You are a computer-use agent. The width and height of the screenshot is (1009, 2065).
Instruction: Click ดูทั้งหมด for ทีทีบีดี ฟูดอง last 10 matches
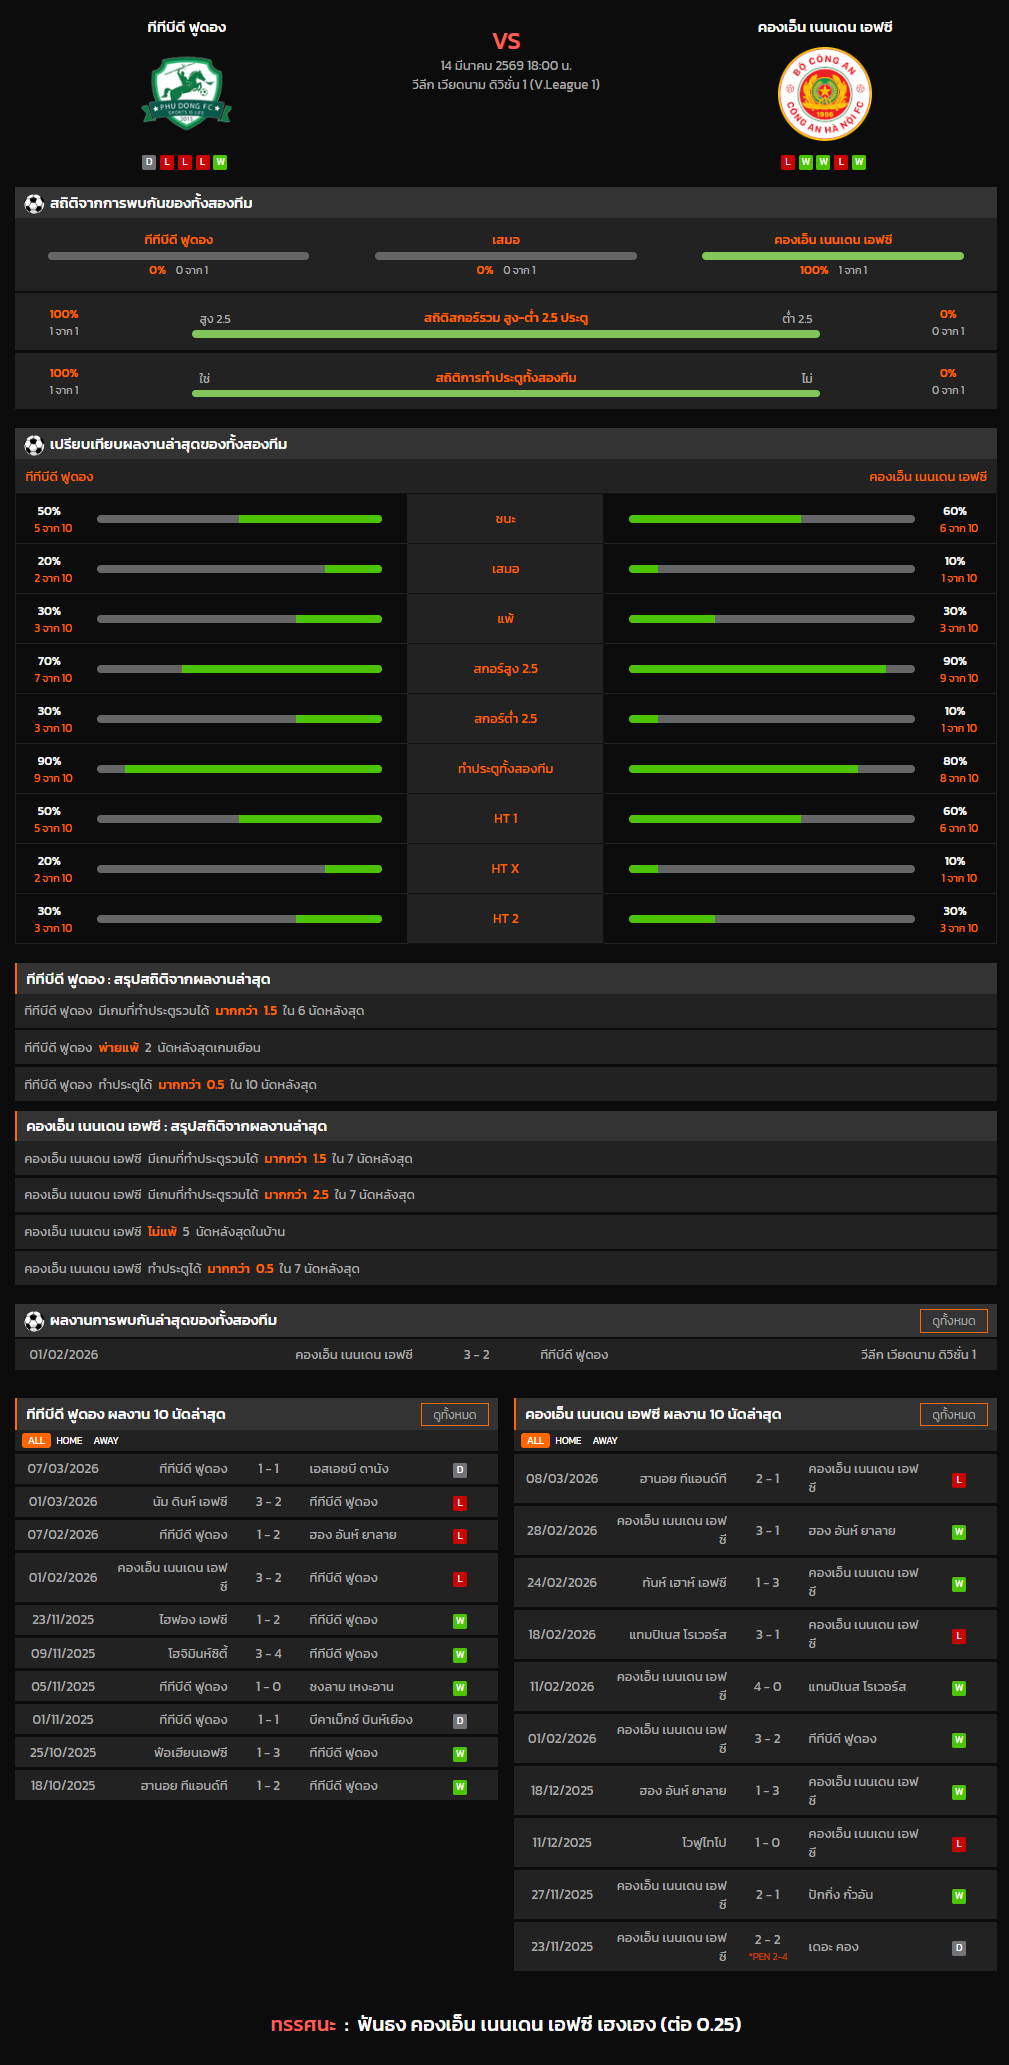coord(455,1414)
